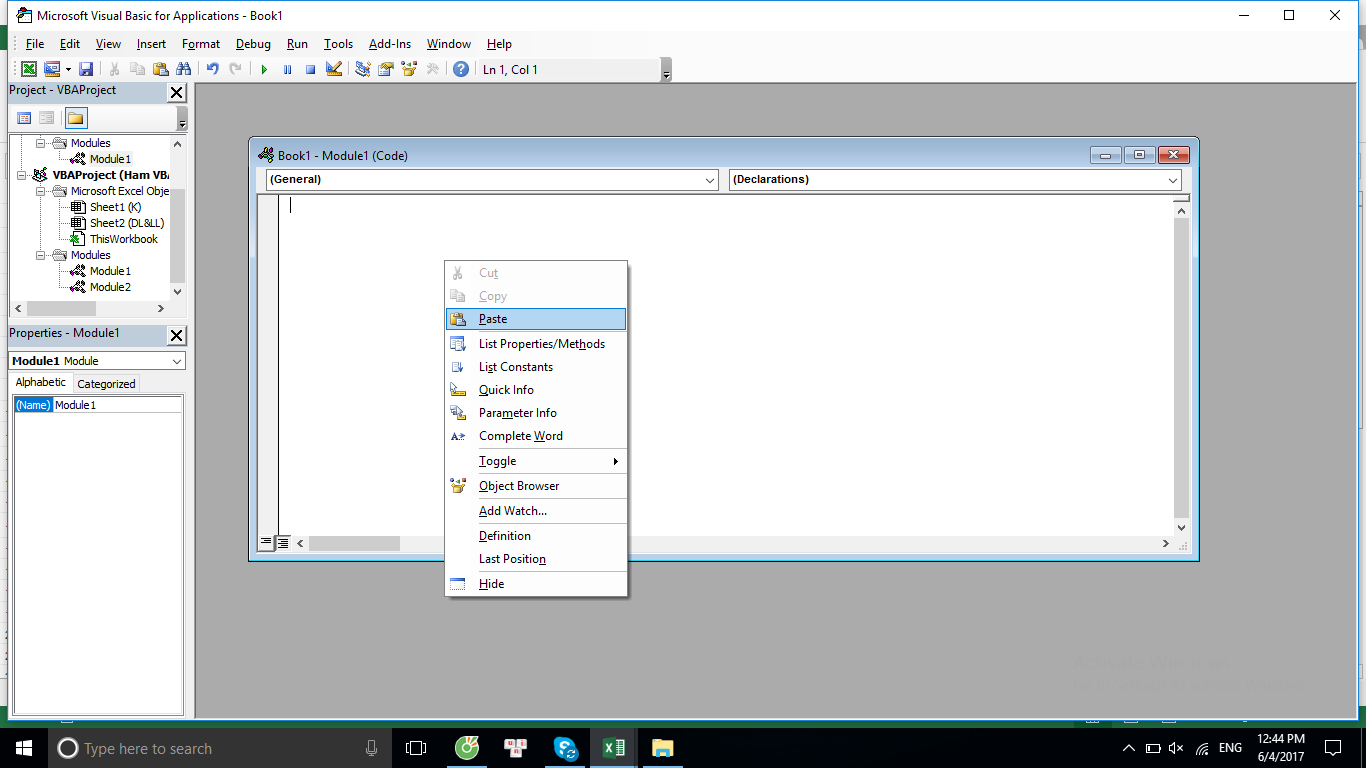This screenshot has width=1366, height=768.
Task: Click the Insert UserForm toolbar icon
Action: pos(51,69)
